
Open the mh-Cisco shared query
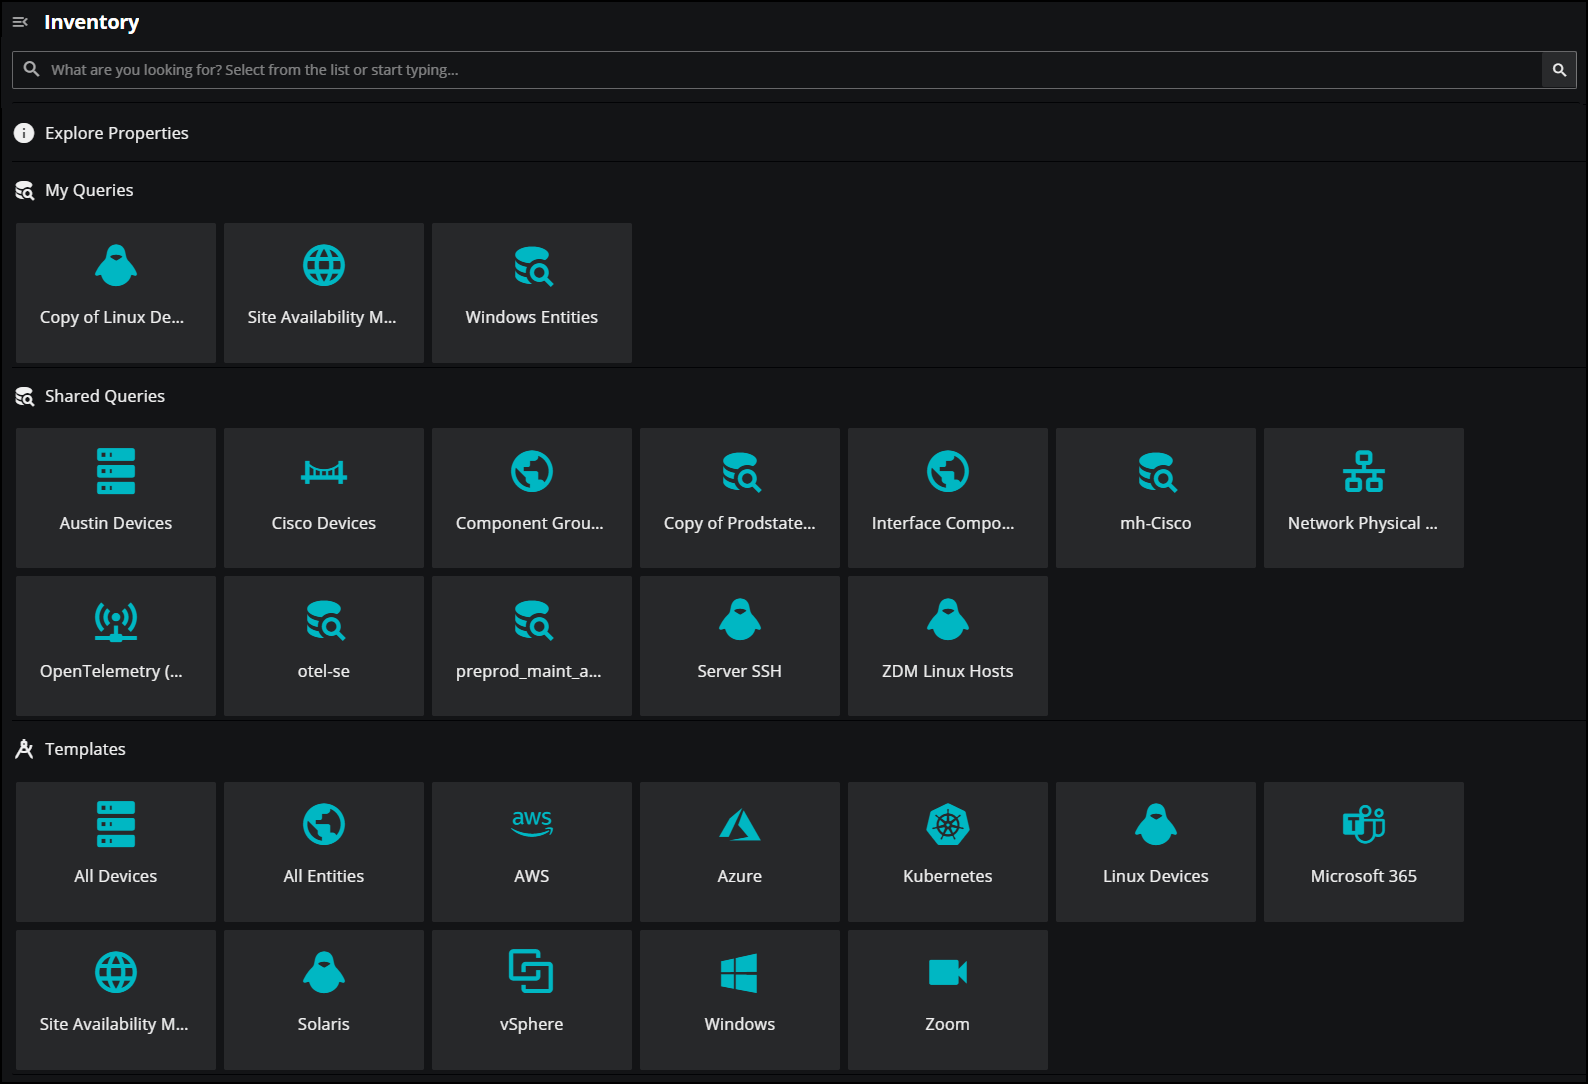coord(1156,498)
